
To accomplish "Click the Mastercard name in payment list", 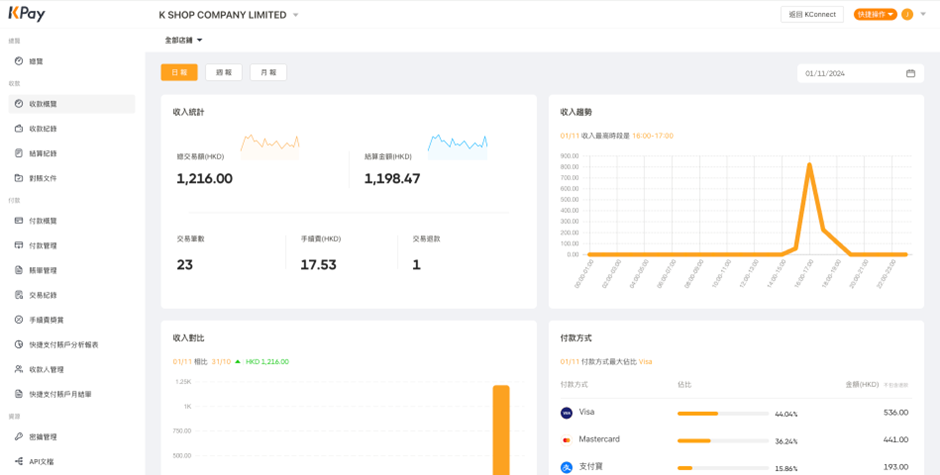I will point(599,439).
